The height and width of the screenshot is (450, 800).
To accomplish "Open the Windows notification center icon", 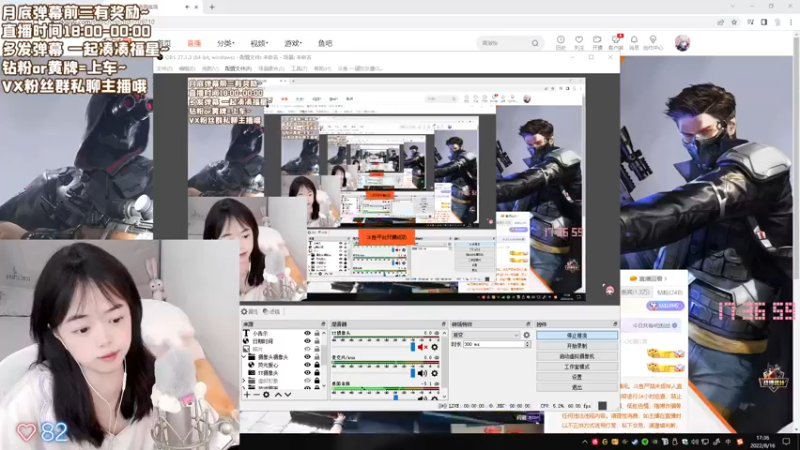I will point(786,441).
